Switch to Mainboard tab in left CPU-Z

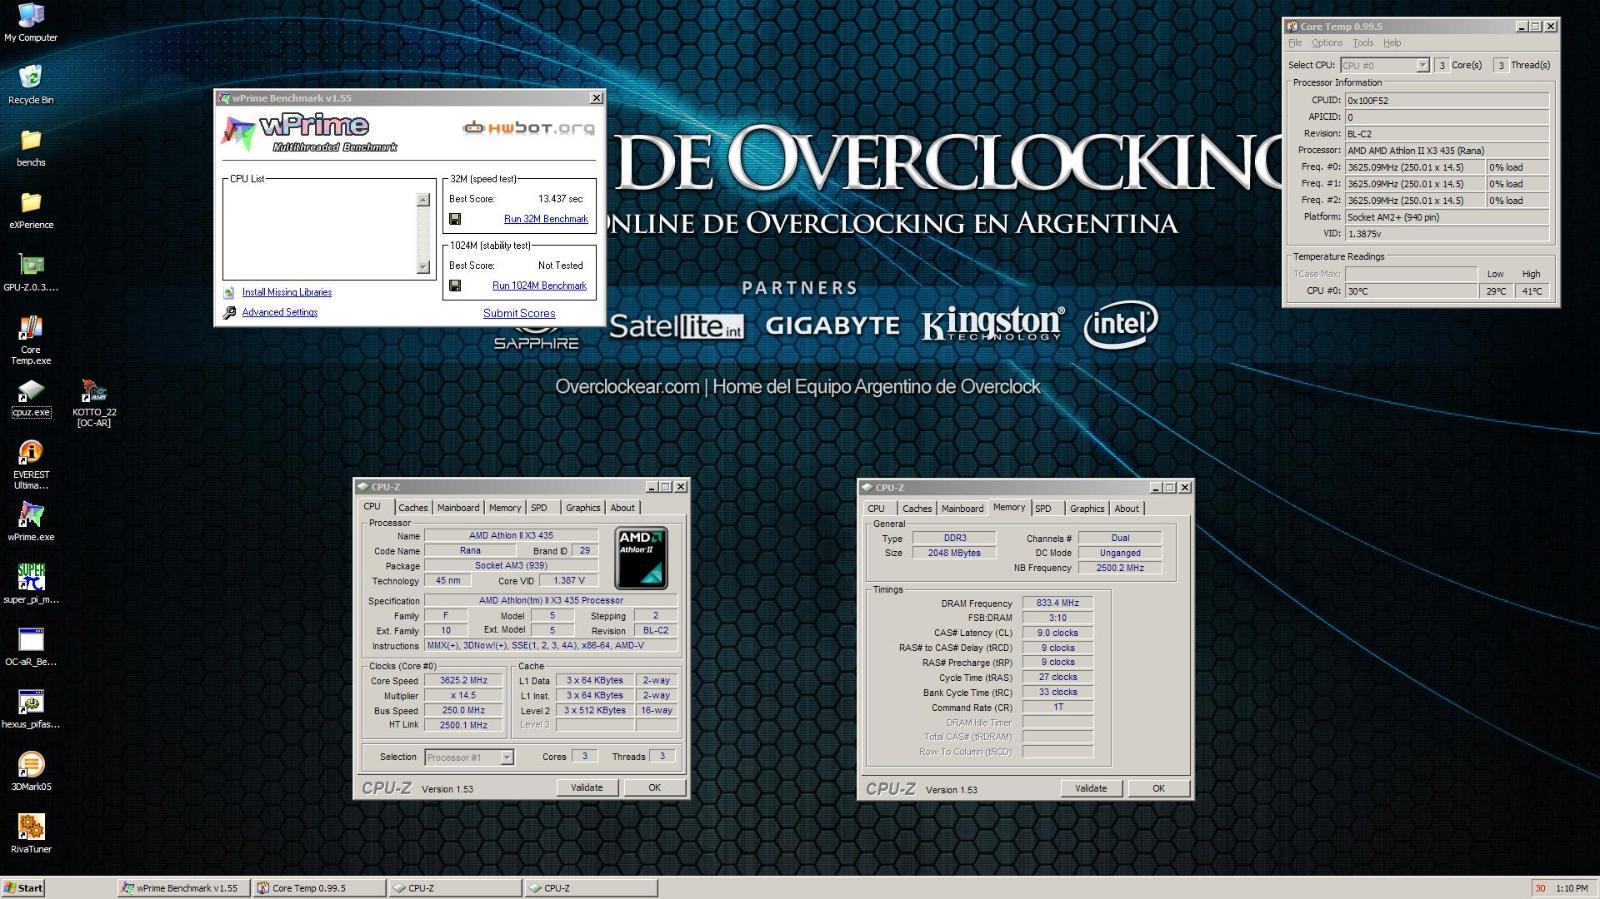(458, 508)
